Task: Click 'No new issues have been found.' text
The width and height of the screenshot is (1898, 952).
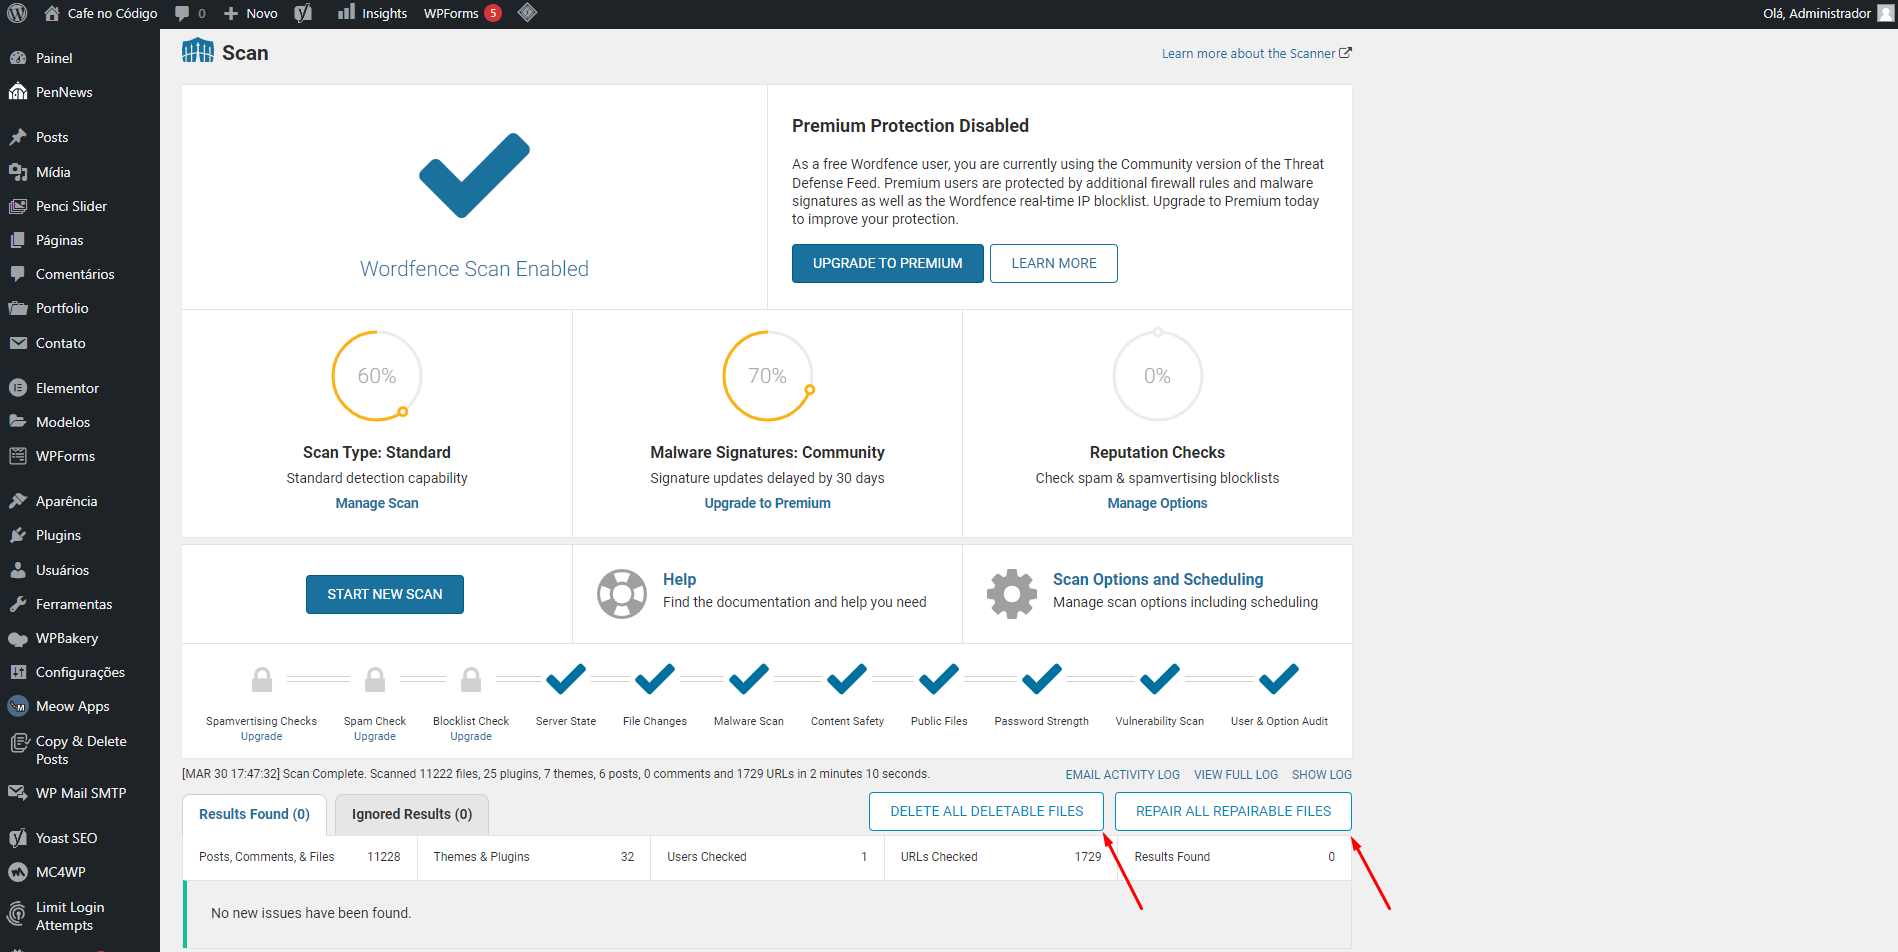Action: click(311, 913)
